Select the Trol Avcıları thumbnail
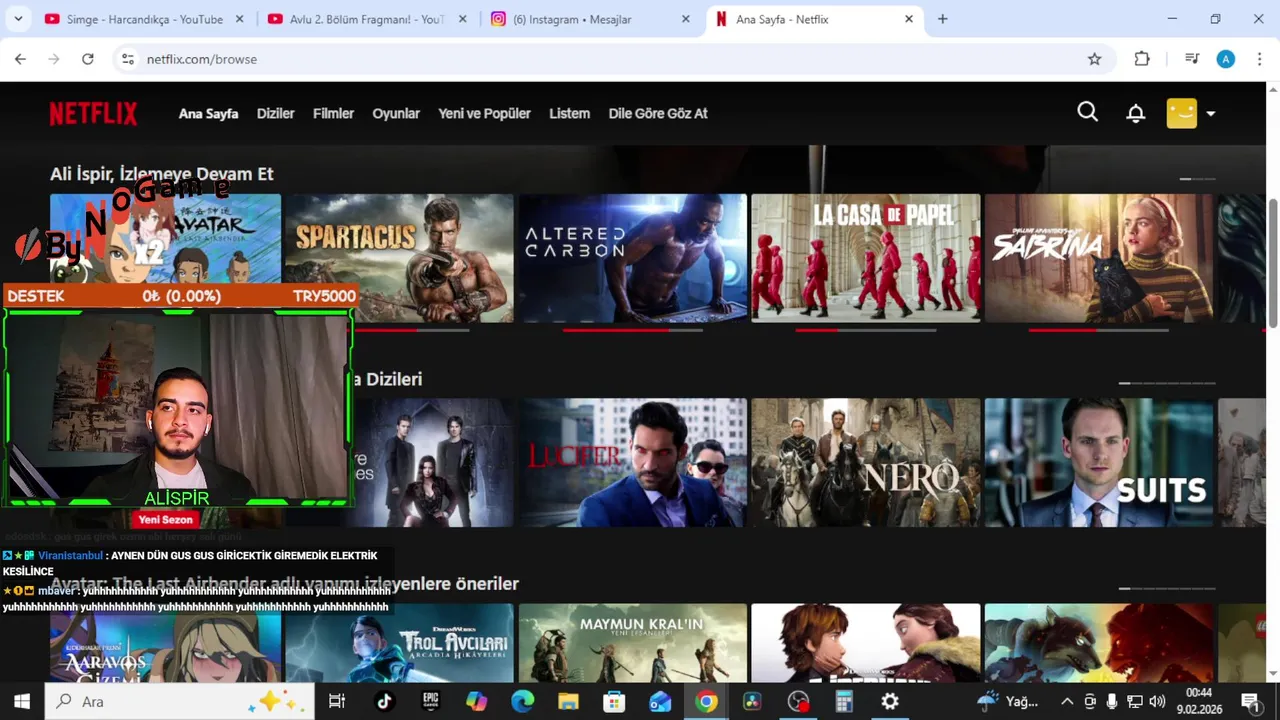 coord(399,643)
